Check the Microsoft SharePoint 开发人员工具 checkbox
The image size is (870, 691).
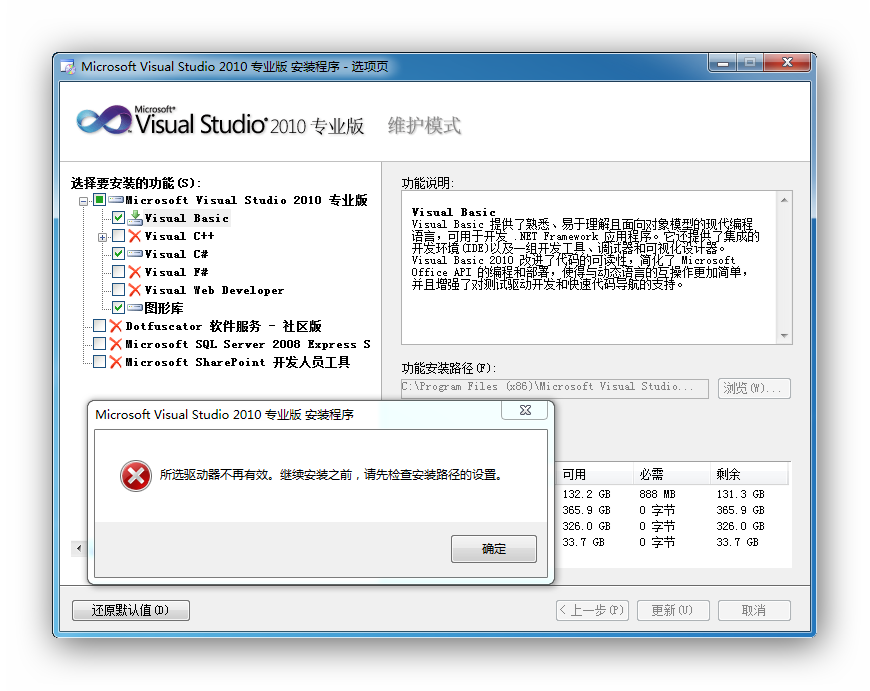(99, 362)
